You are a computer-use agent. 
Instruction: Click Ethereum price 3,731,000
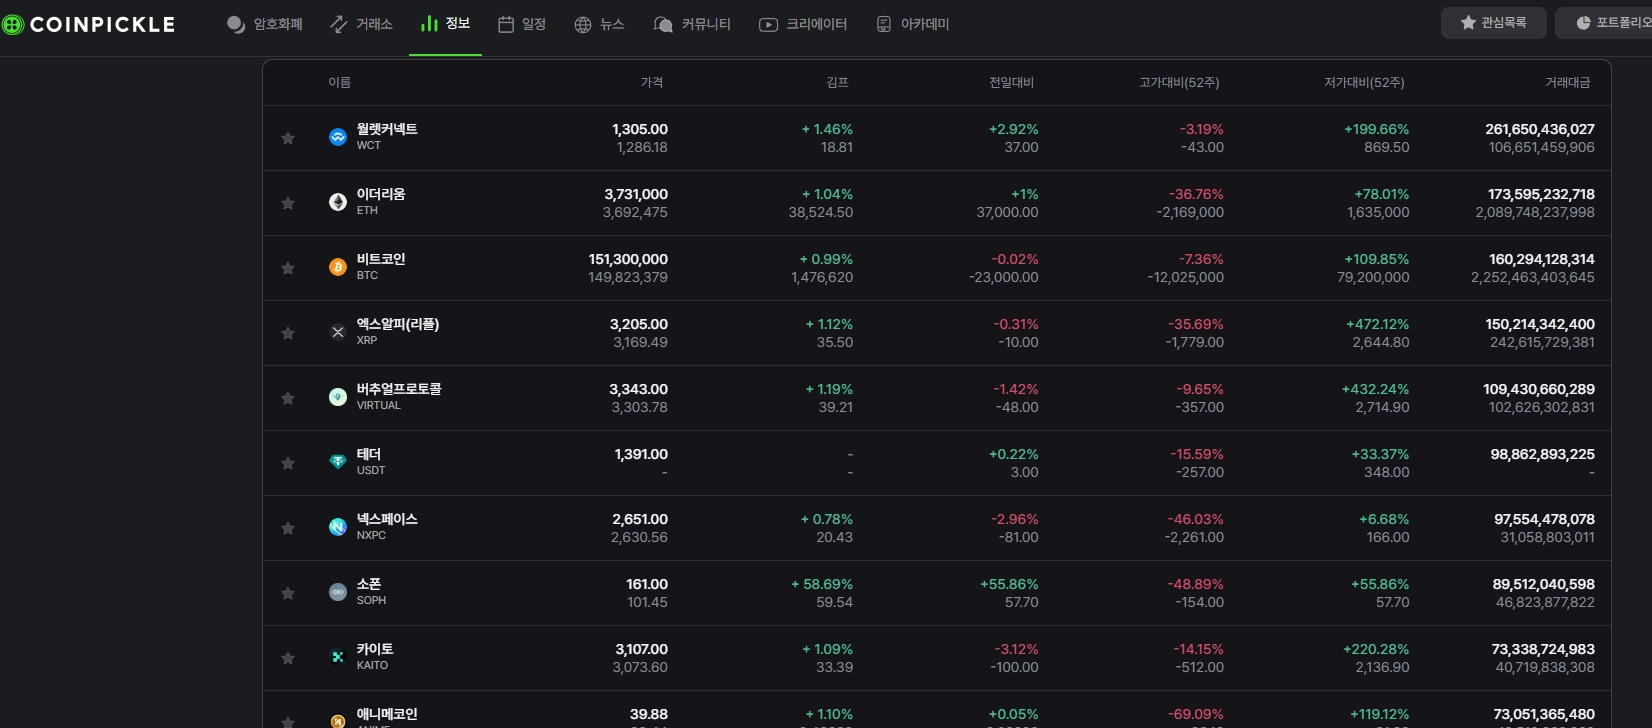[x=636, y=194]
